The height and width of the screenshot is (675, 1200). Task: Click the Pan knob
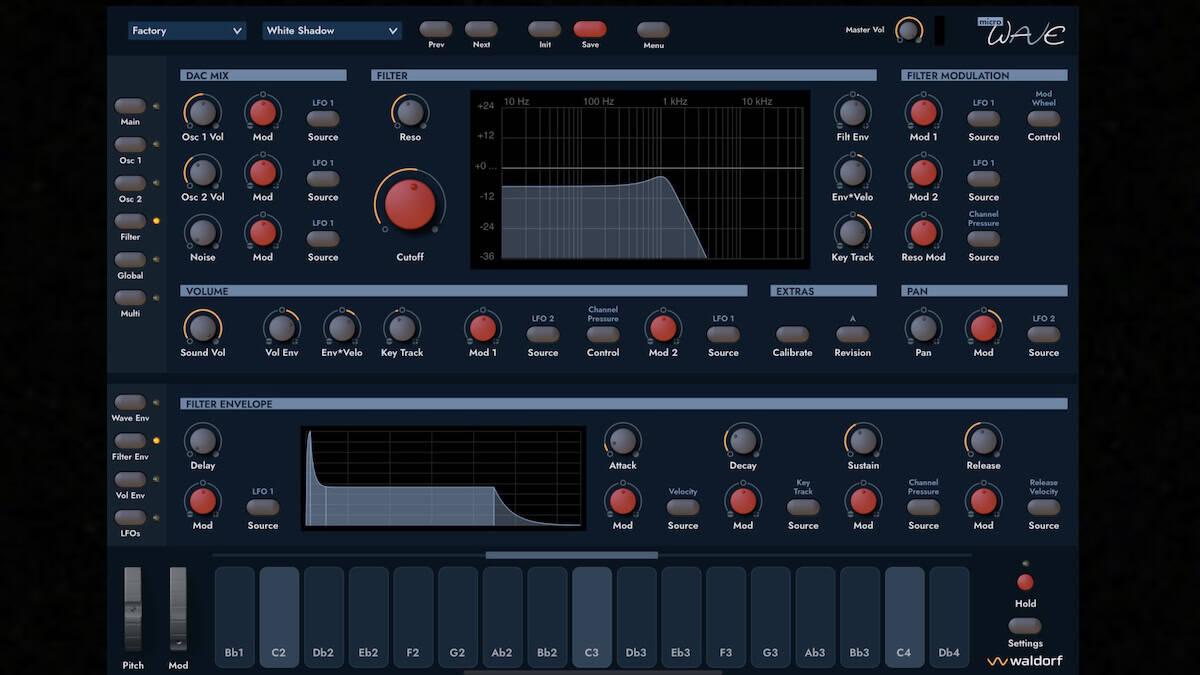click(x=923, y=327)
